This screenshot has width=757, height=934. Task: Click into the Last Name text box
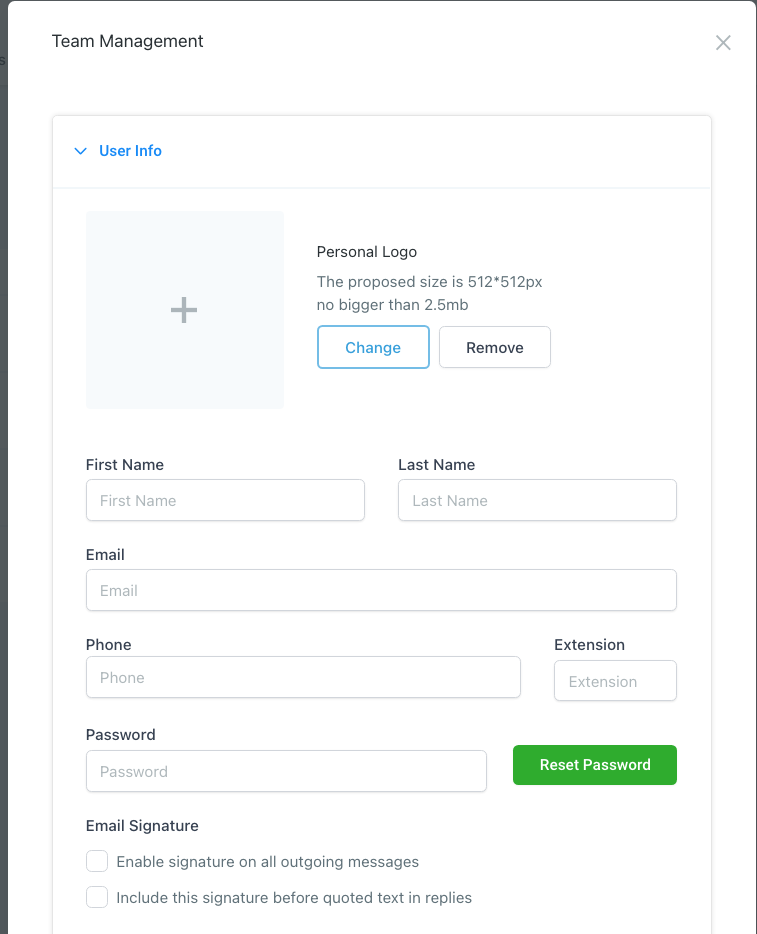point(537,500)
